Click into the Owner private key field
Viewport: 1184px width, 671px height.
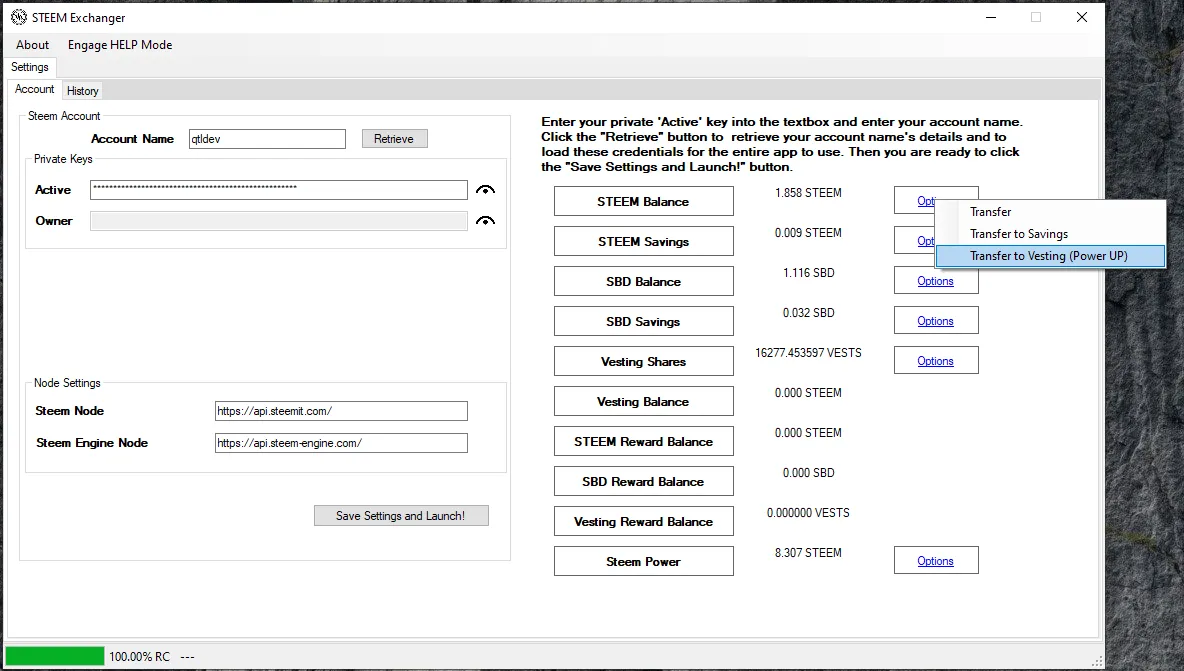point(279,220)
